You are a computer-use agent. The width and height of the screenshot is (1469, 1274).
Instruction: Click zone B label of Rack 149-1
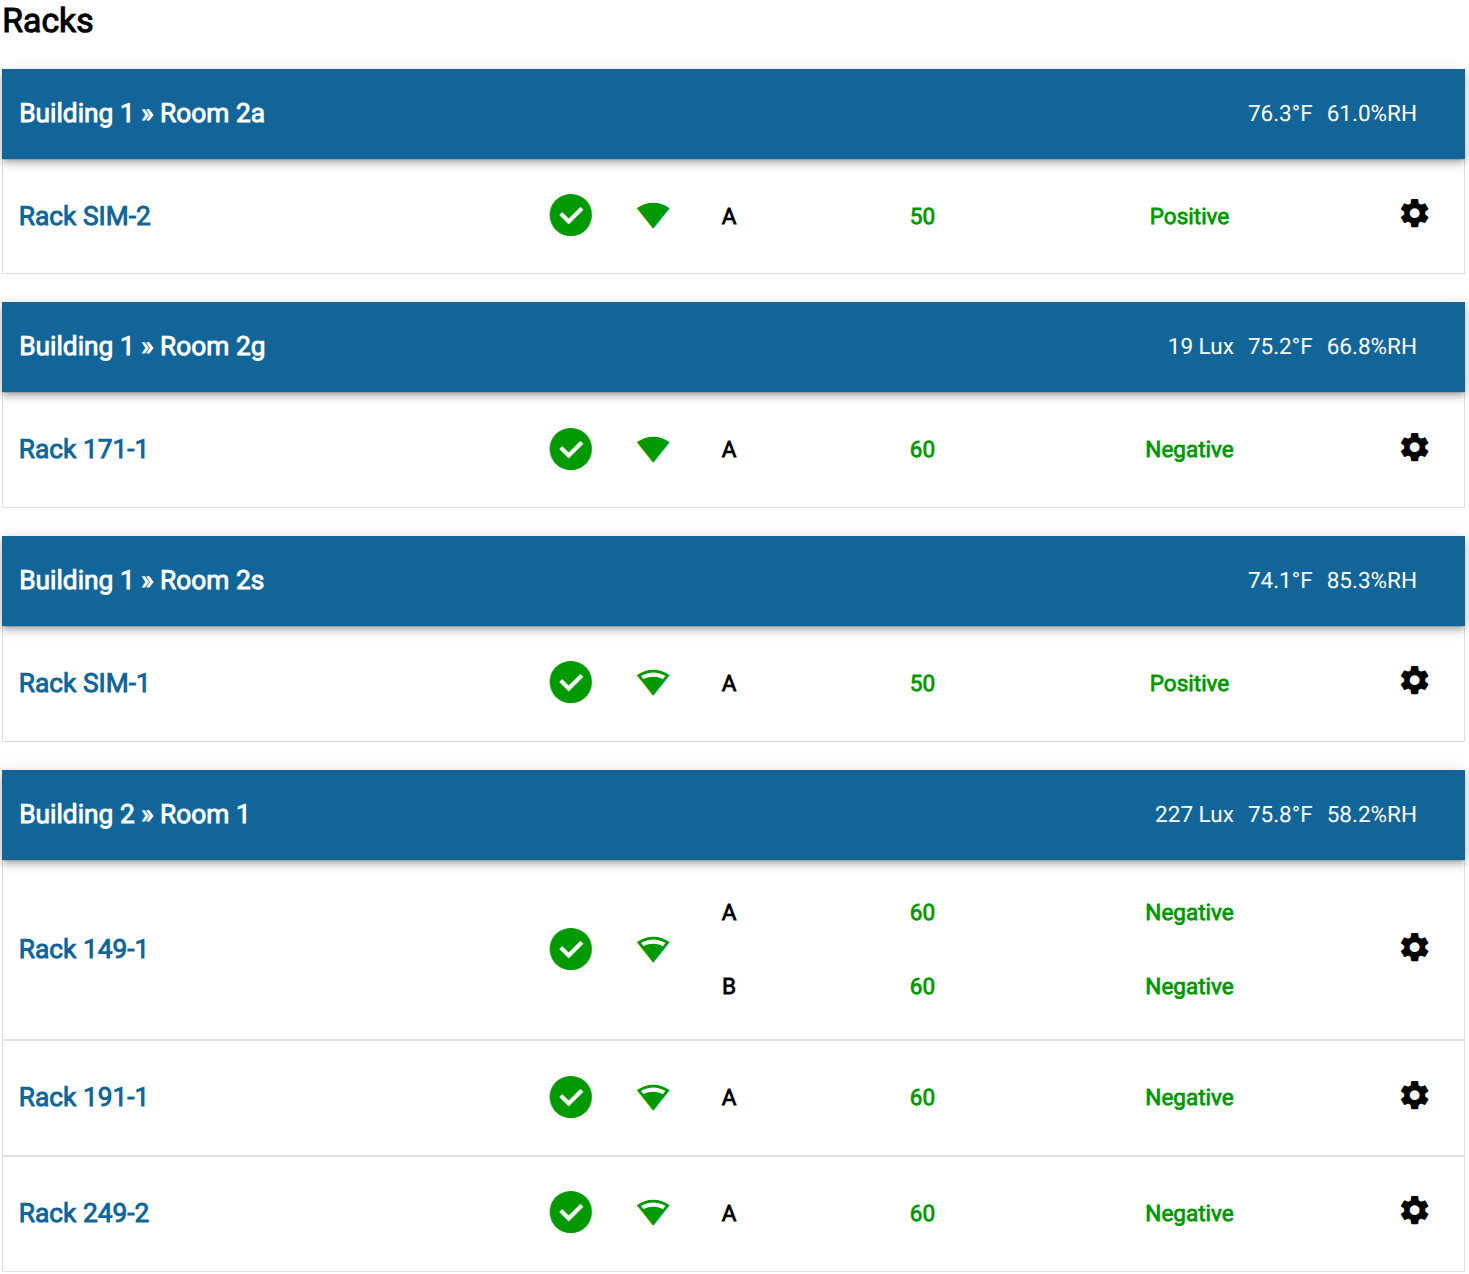click(729, 986)
